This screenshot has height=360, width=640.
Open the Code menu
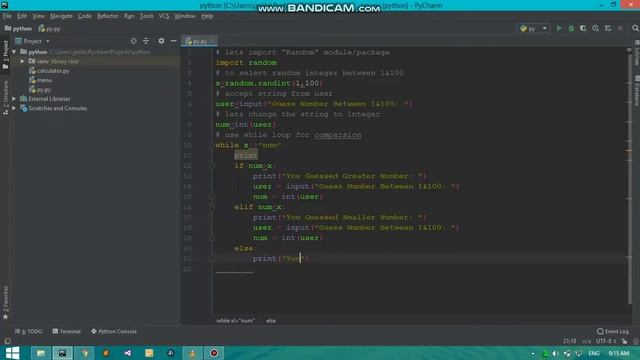84,16
